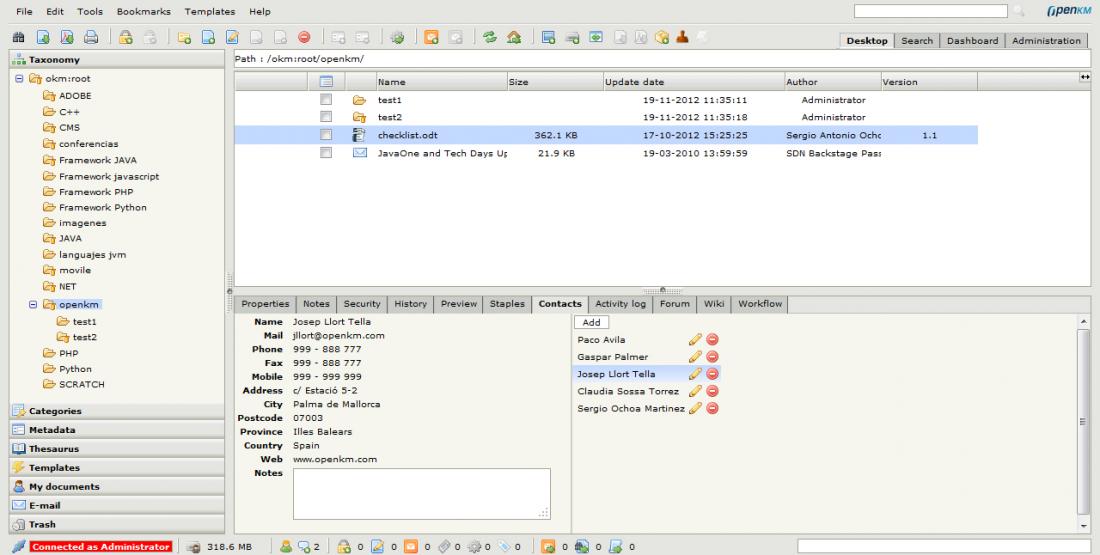Select contact Claudia Sossa Torrez
Image resolution: width=1100 pixels, height=555 pixels.
(628, 392)
